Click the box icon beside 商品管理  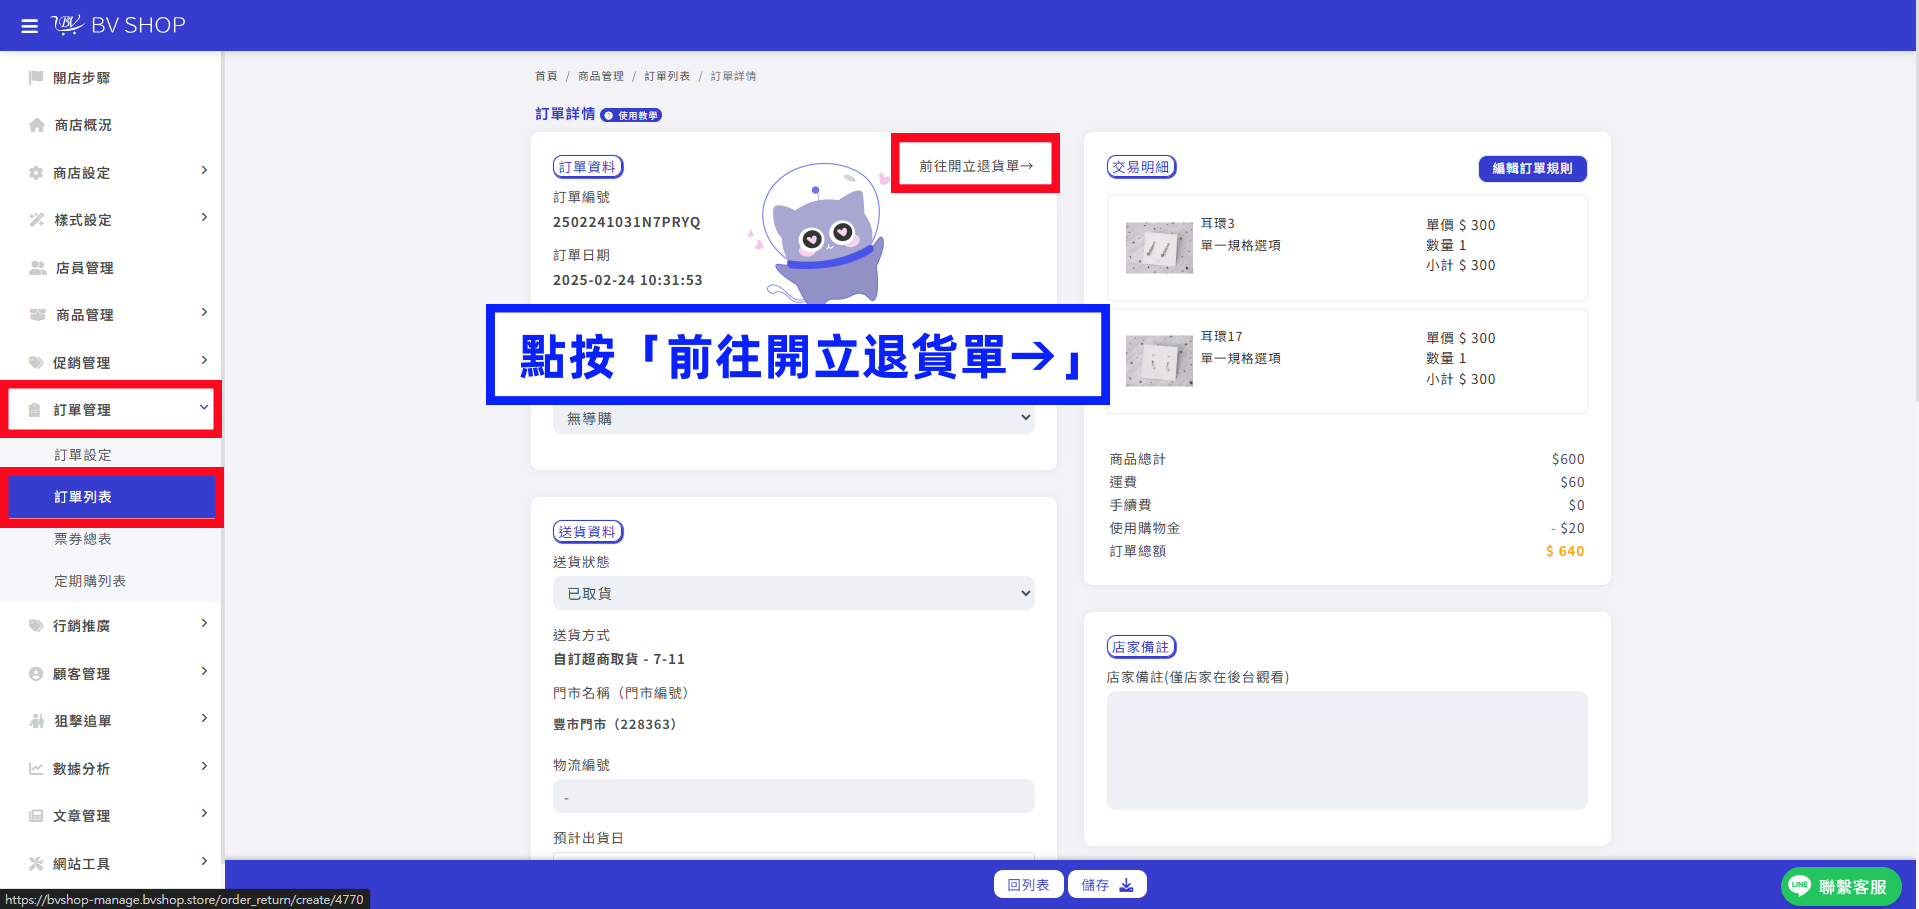38,315
